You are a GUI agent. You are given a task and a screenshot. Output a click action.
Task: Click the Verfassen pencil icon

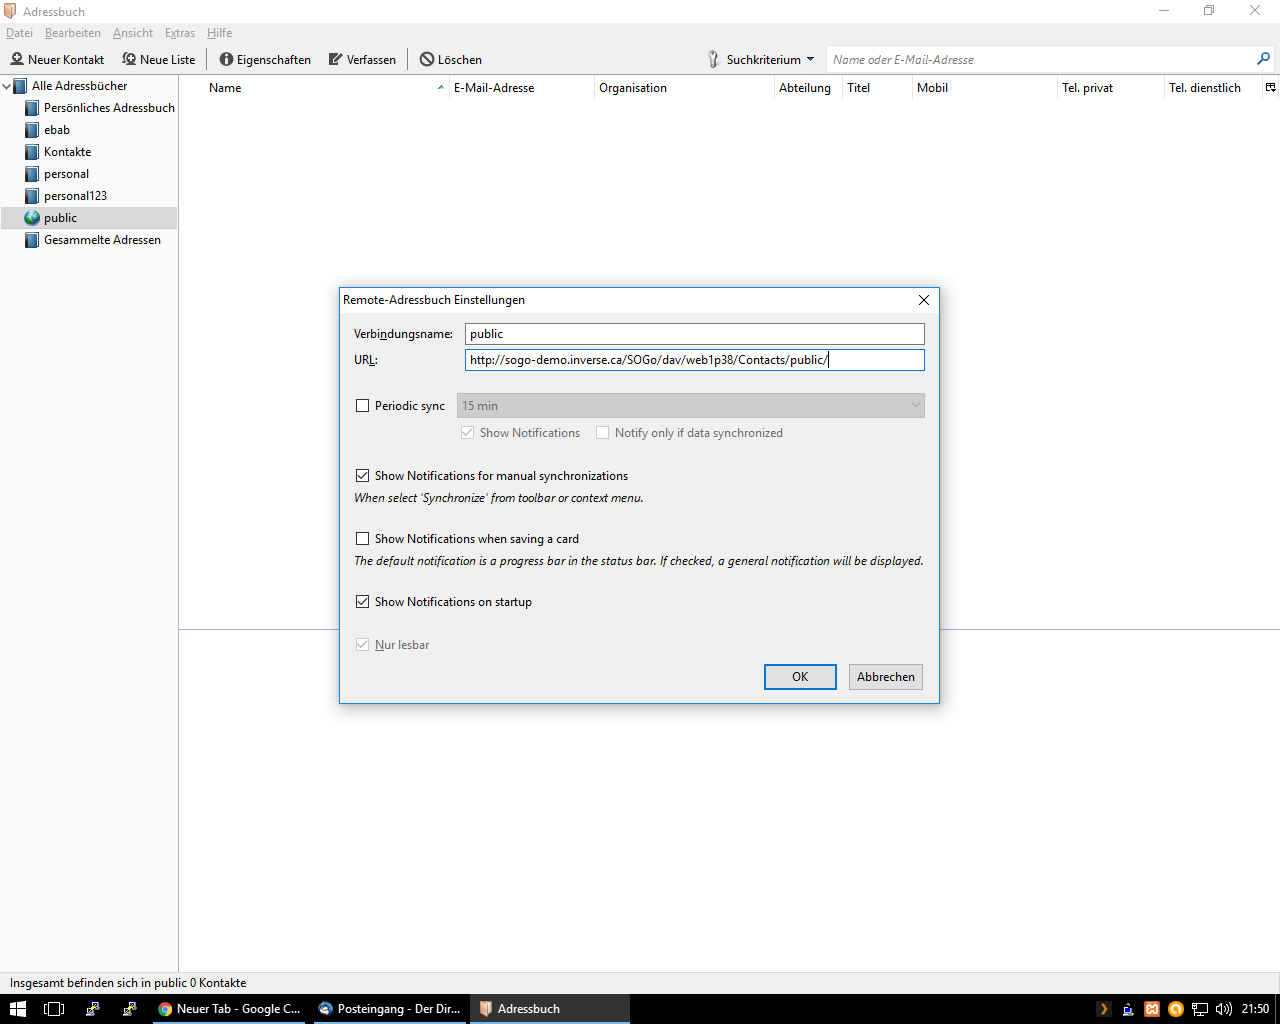pyautogui.click(x=336, y=60)
